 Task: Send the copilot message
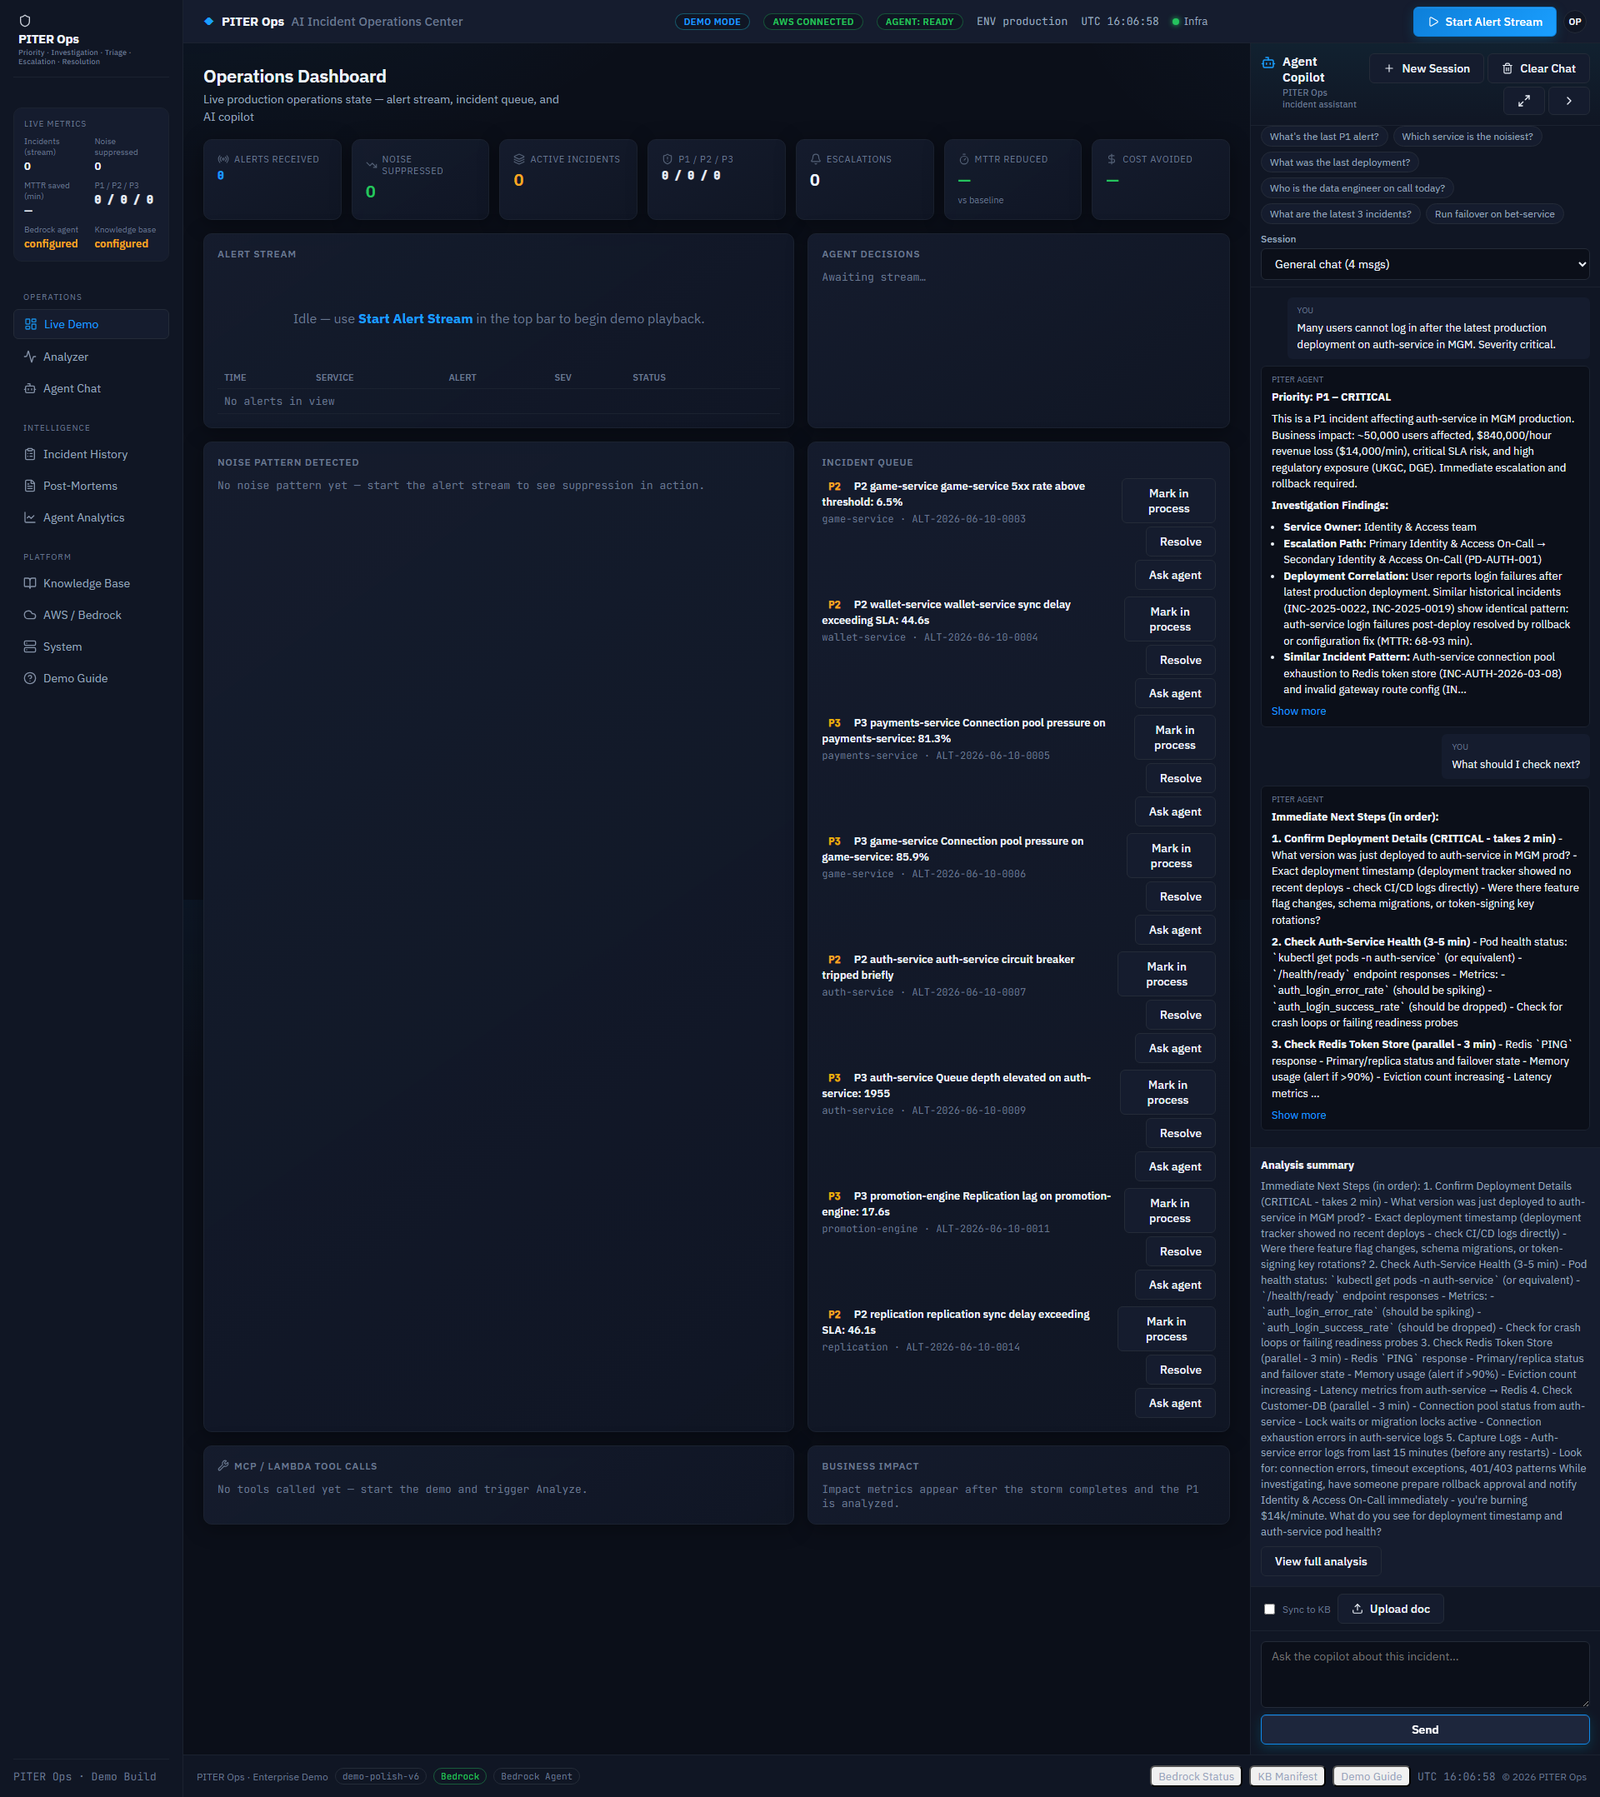tap(1425, 1730)
